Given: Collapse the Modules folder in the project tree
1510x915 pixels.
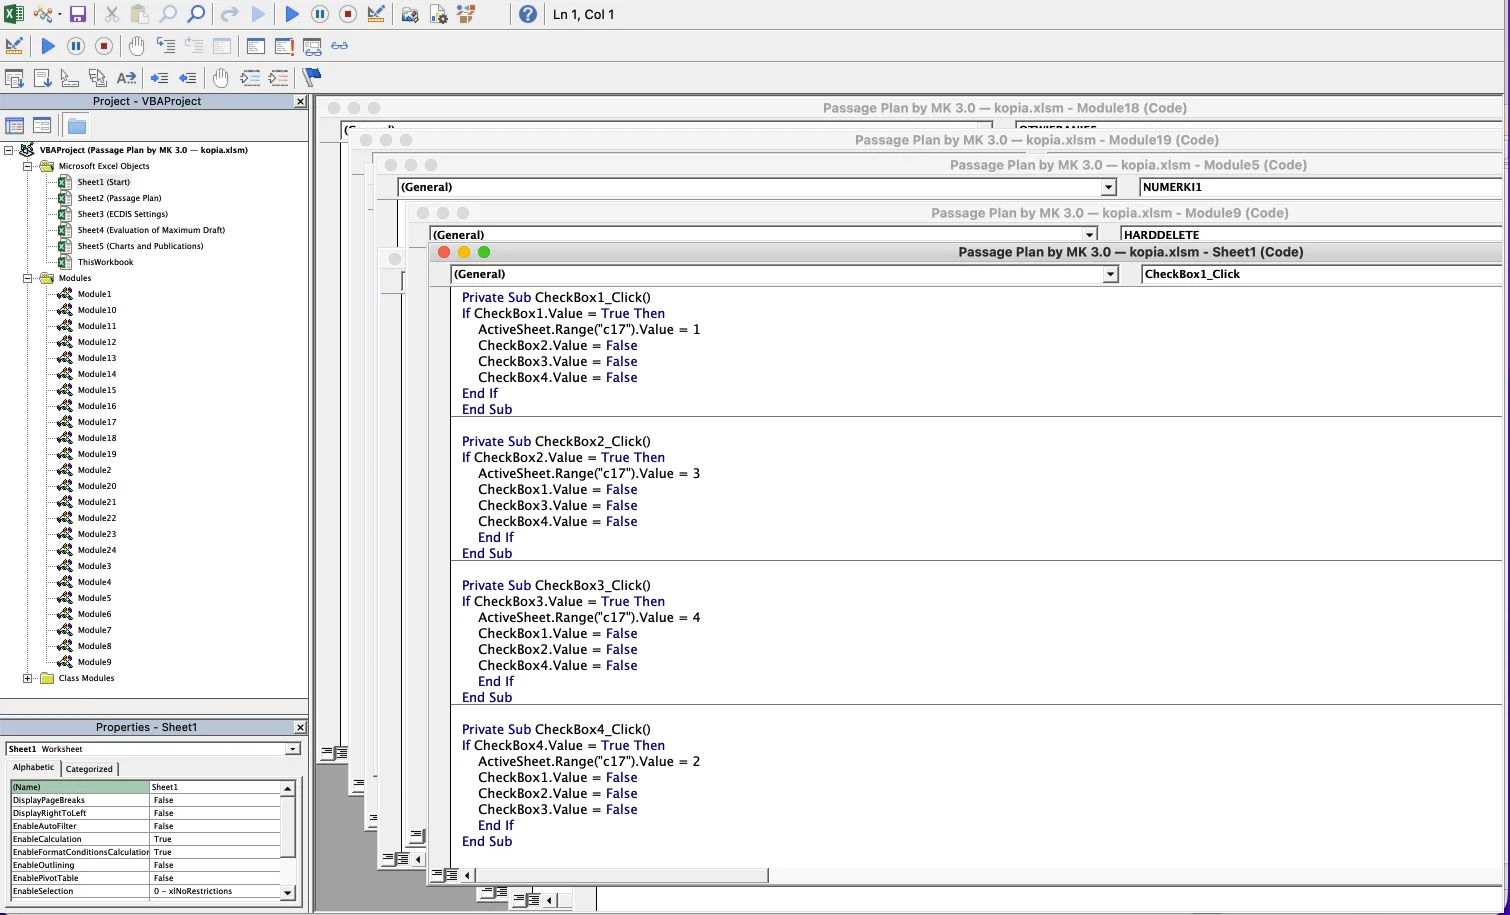Looking at the screenshot, I should click(x=28, y=278).
